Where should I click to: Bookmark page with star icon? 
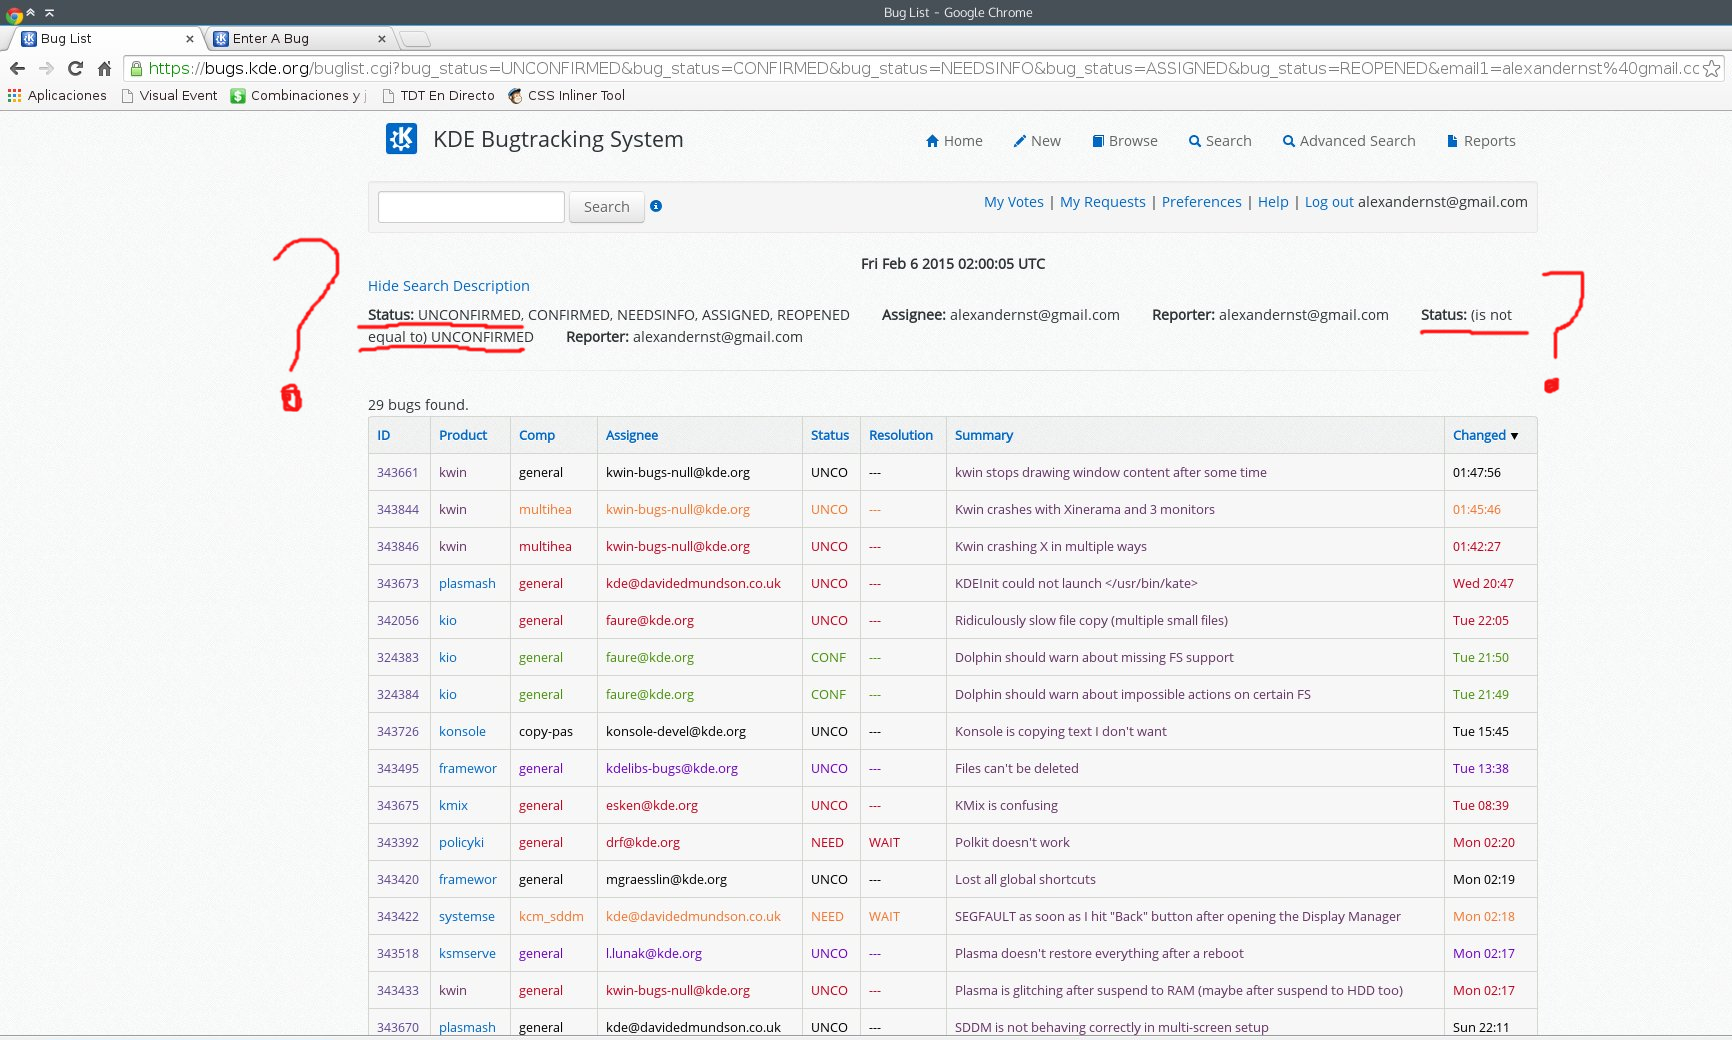click(x=1711, y=68)
